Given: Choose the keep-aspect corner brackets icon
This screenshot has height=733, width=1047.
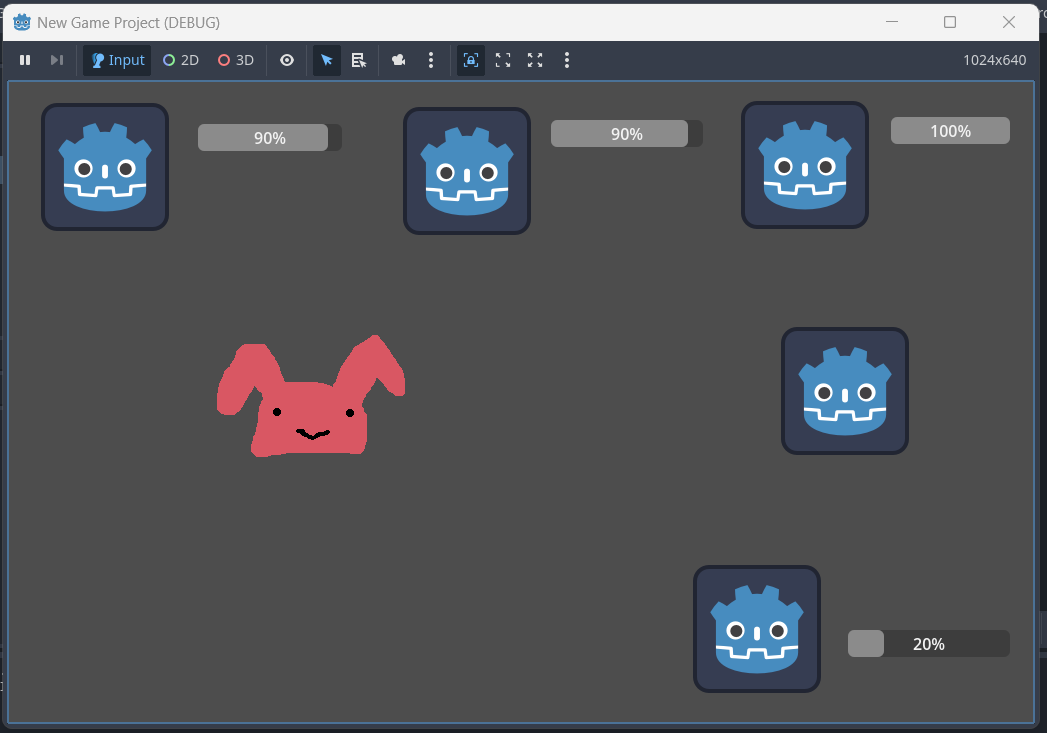Looking at the screenshot, I should coord(503,60).
